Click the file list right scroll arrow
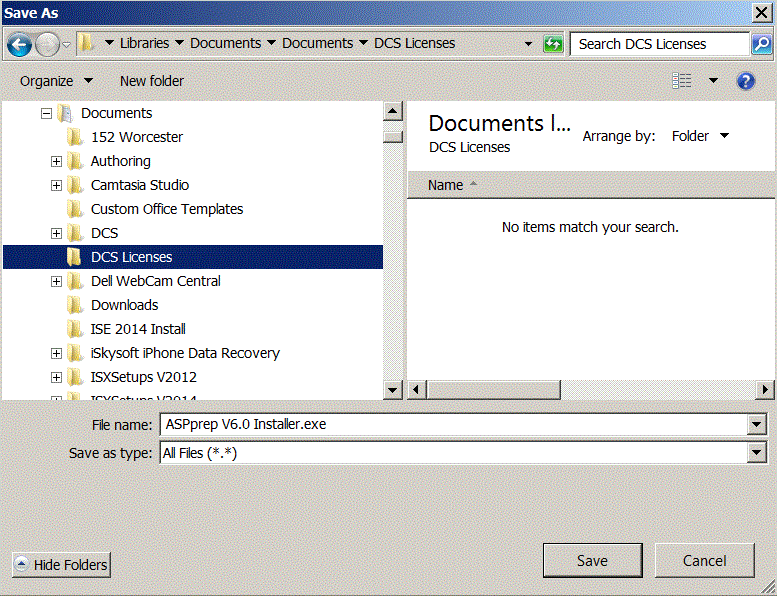This screenshot has height=596, width=777. click(765, 390)
